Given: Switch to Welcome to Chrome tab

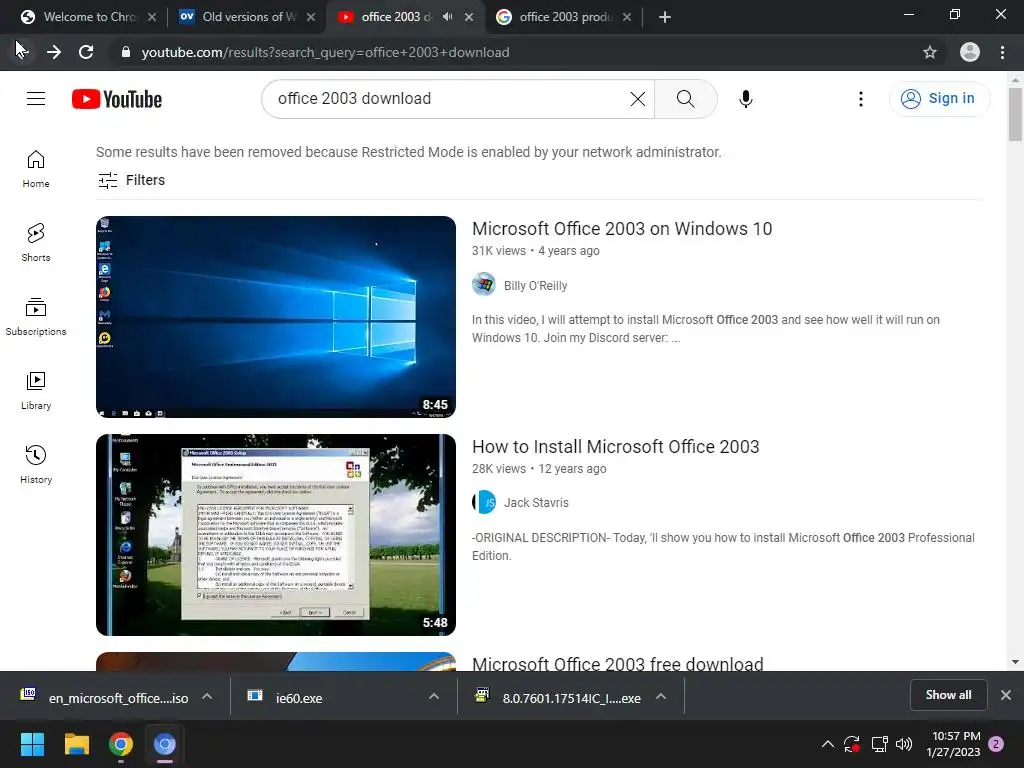Looking at the screenshot, I should [x=88, y=17].
